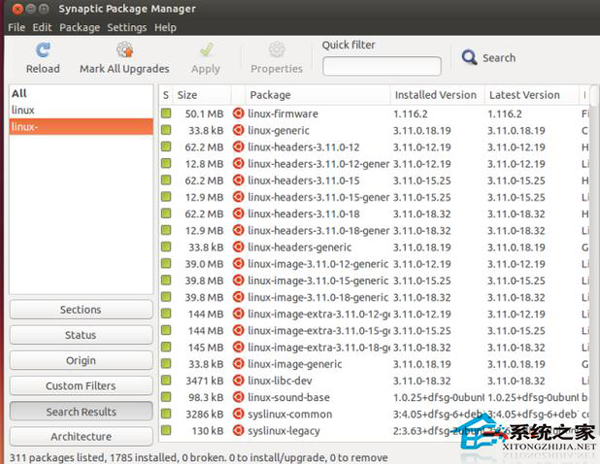600x464 pixels.
Task: Click into the Quick filter field
Action: click(x=382, y=66)
